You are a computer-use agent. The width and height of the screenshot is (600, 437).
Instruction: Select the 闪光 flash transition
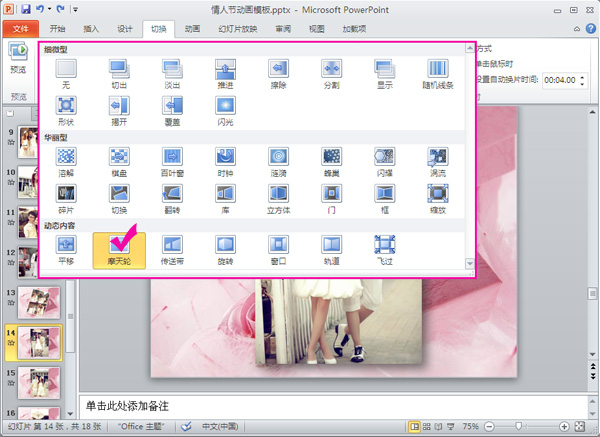225,111
